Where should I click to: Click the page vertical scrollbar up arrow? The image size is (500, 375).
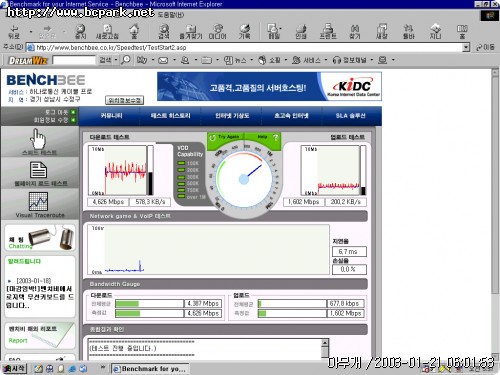tap(496, 73)
